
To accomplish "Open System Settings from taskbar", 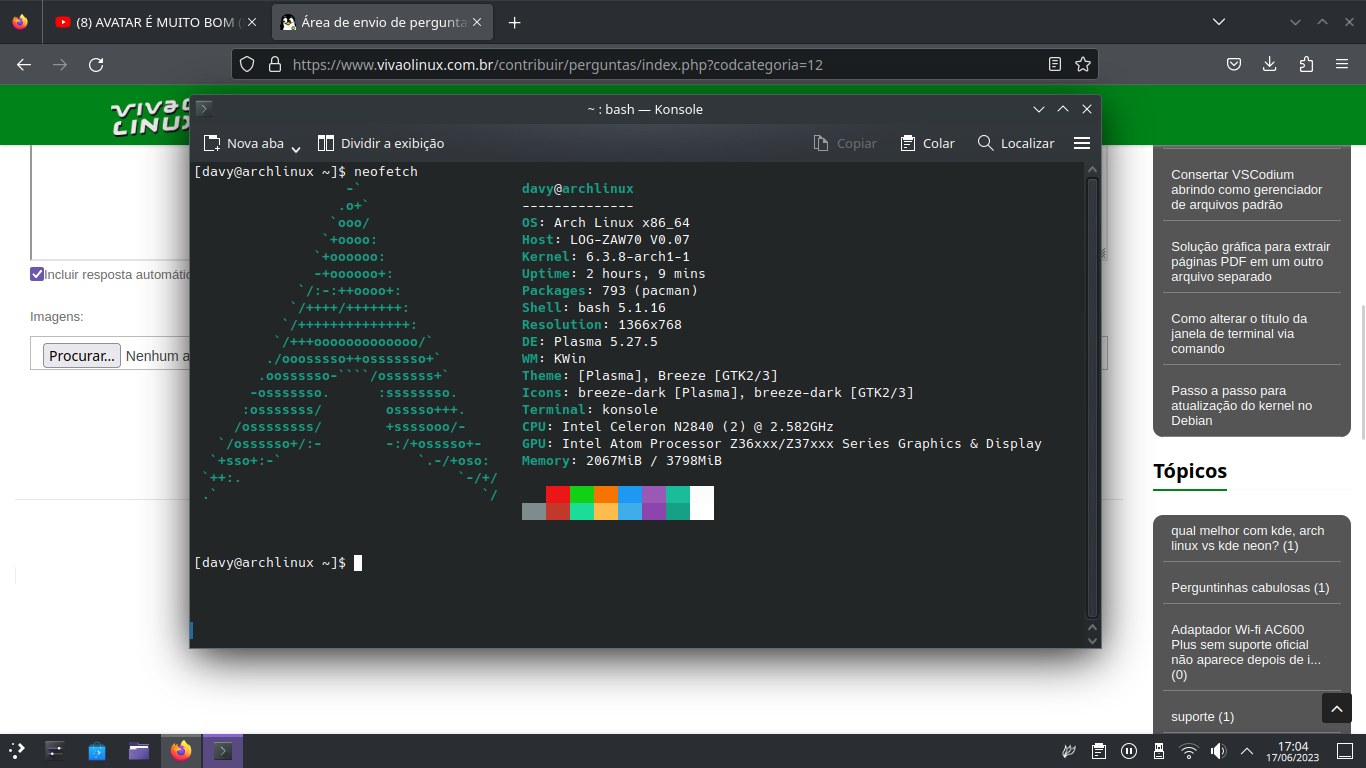I will pos(55,750).
